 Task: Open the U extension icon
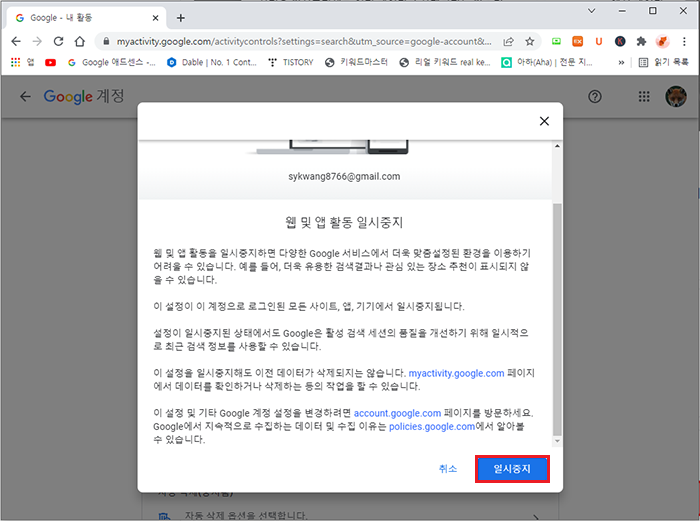599,42
